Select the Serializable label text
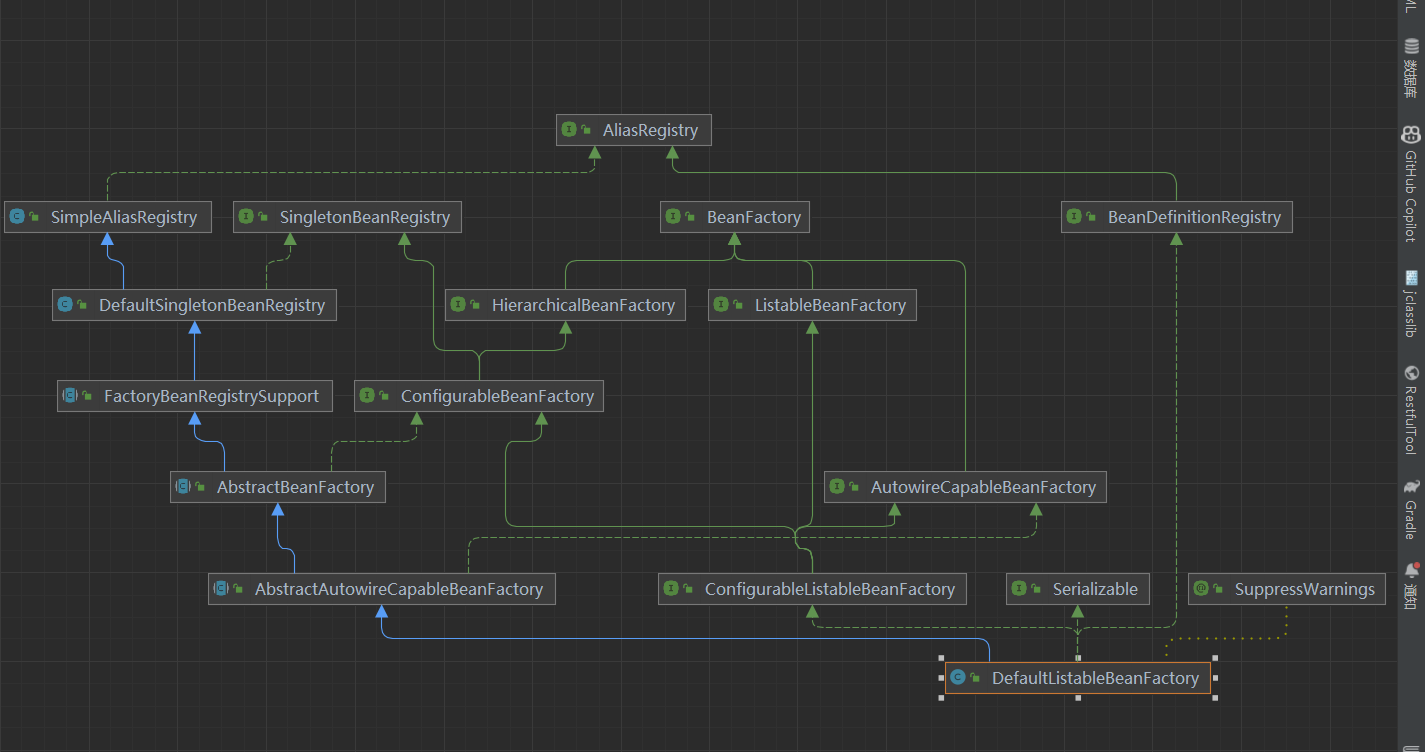 point(1095,589)
